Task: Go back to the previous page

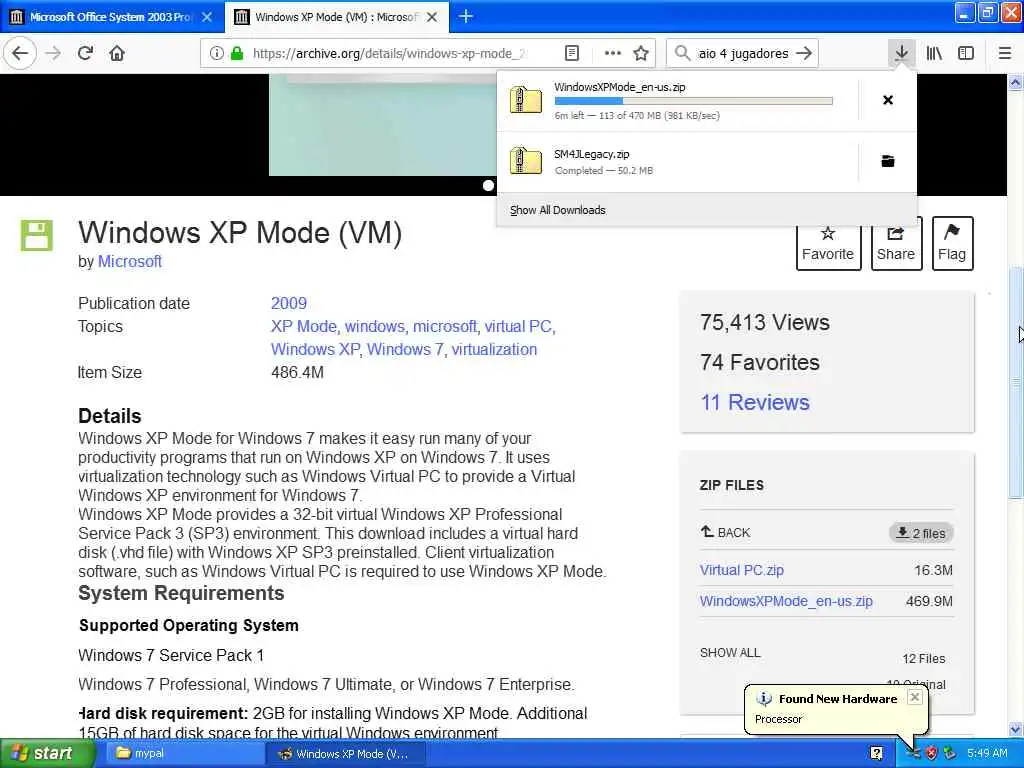Action: tap(20, 54)
